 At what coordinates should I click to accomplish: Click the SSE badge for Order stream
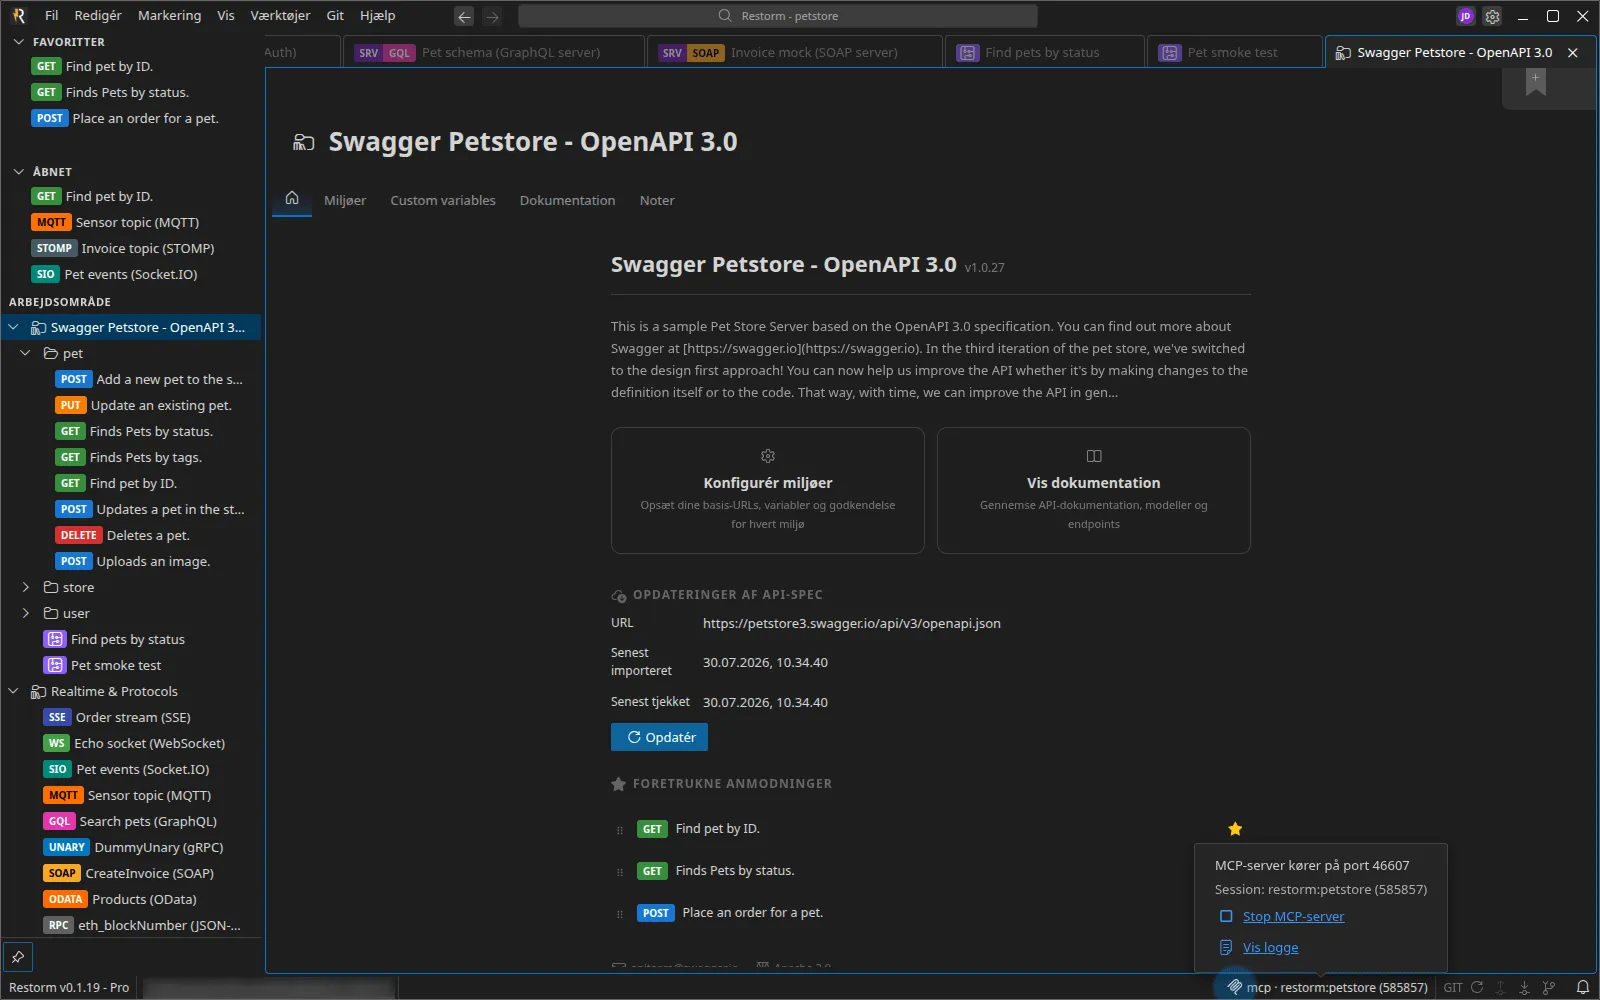57,717
